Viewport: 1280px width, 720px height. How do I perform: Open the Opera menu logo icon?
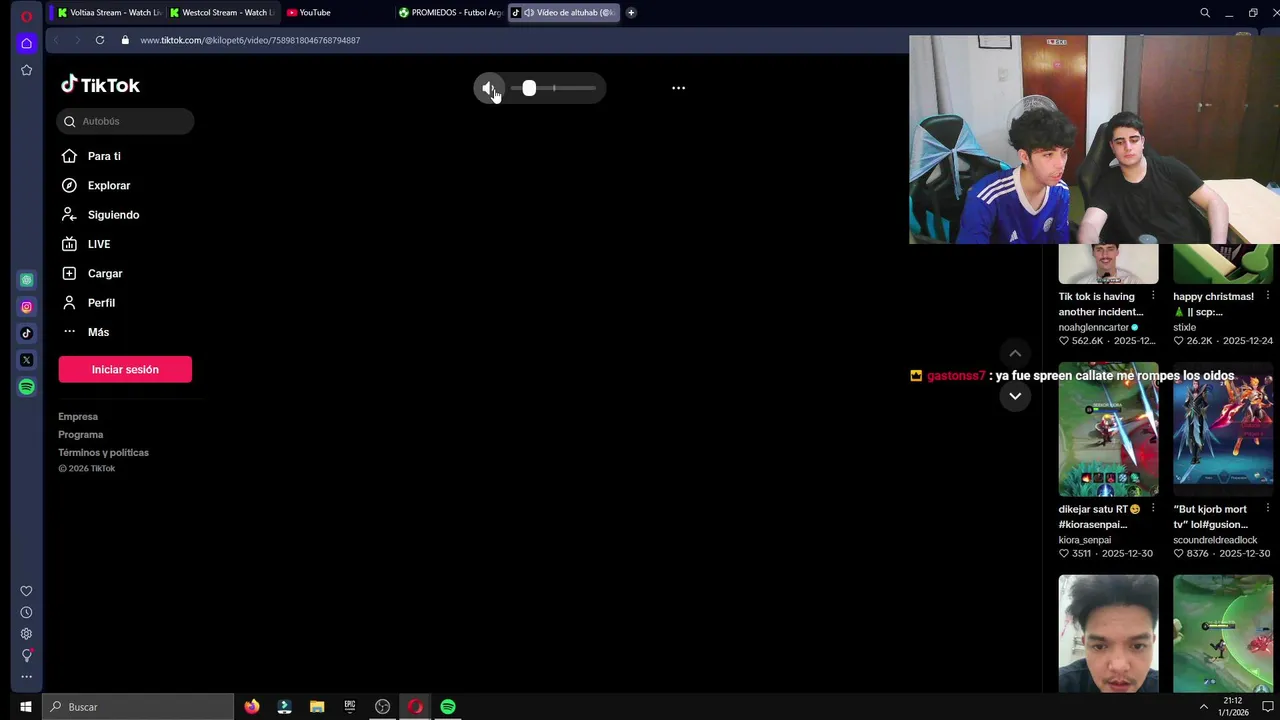tap(26, 16)
